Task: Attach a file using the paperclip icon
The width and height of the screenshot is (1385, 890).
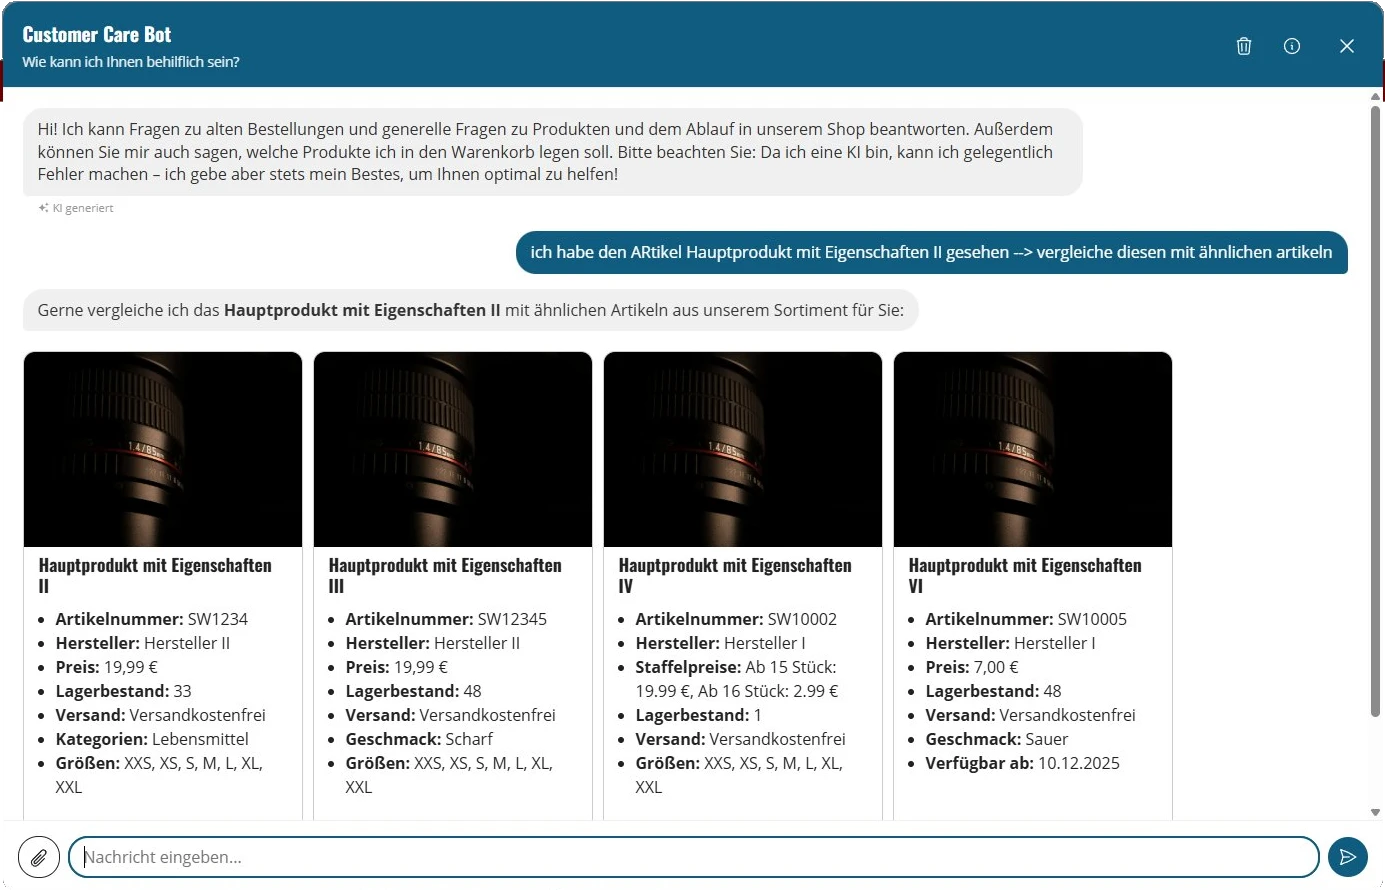Action: click(x=39, y=857)
